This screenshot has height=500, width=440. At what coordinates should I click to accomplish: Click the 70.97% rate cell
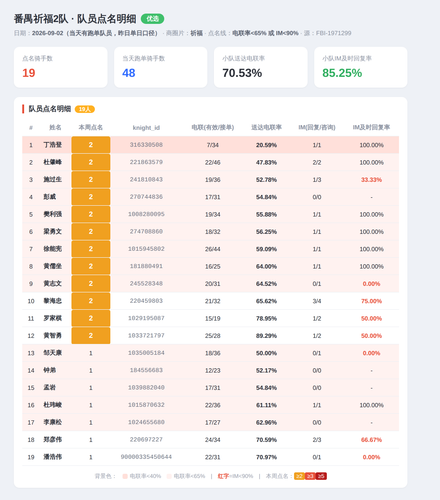pos(266,457)
